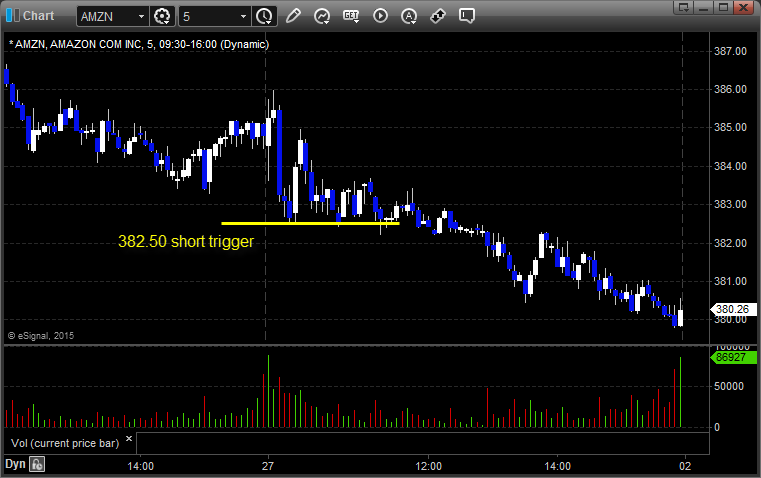Click the 12:00 time axis label
Viewport: 761px width, 478px height.
pyautogui.click(x=429, y=466)
